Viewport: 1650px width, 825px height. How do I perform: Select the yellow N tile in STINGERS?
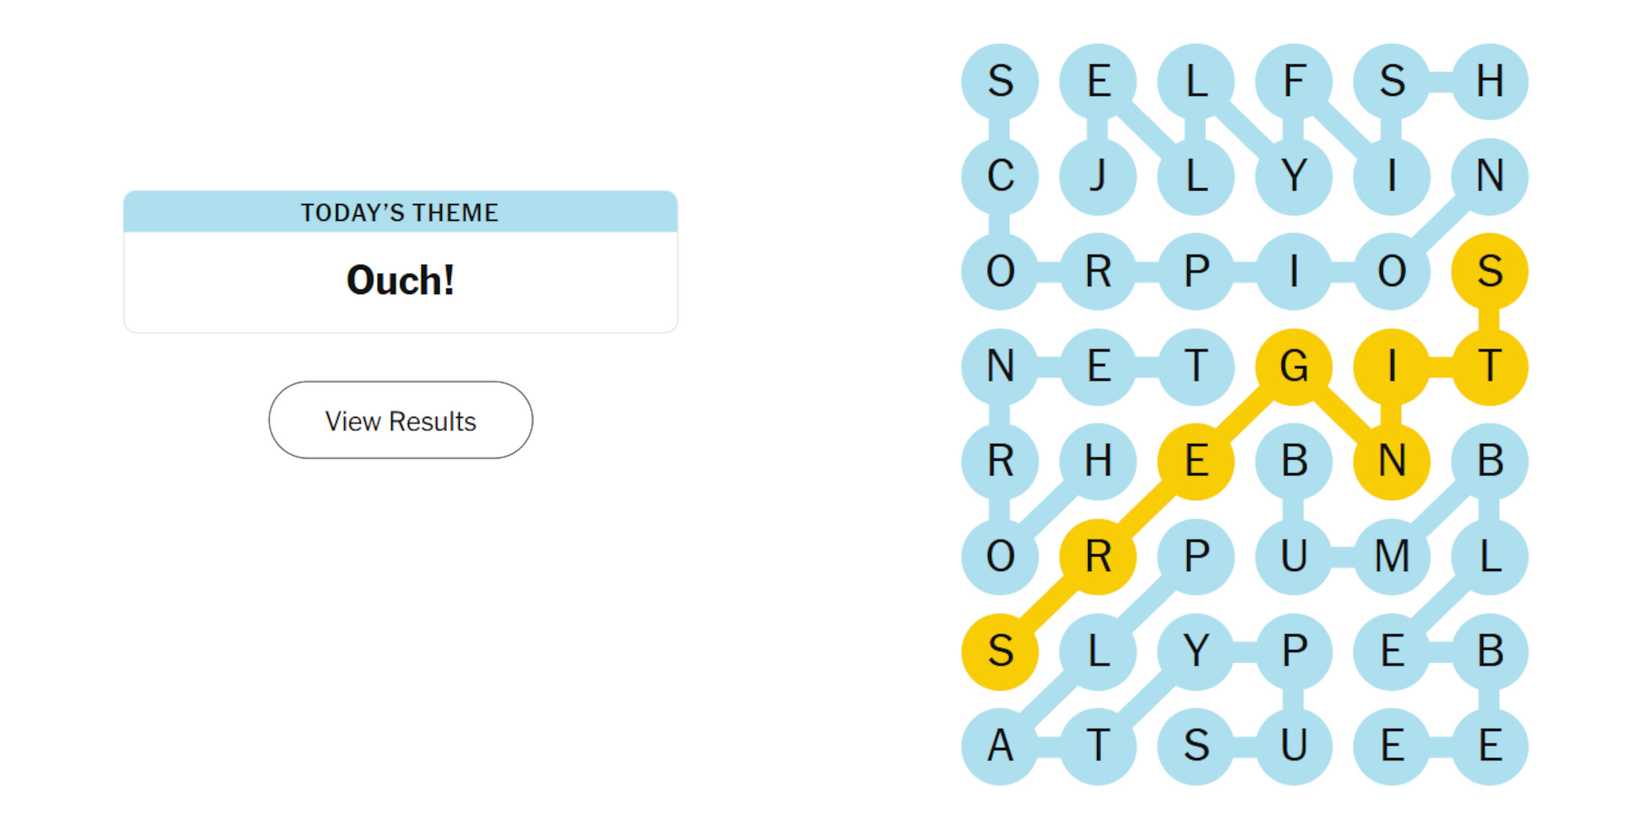click(1392, 460)
